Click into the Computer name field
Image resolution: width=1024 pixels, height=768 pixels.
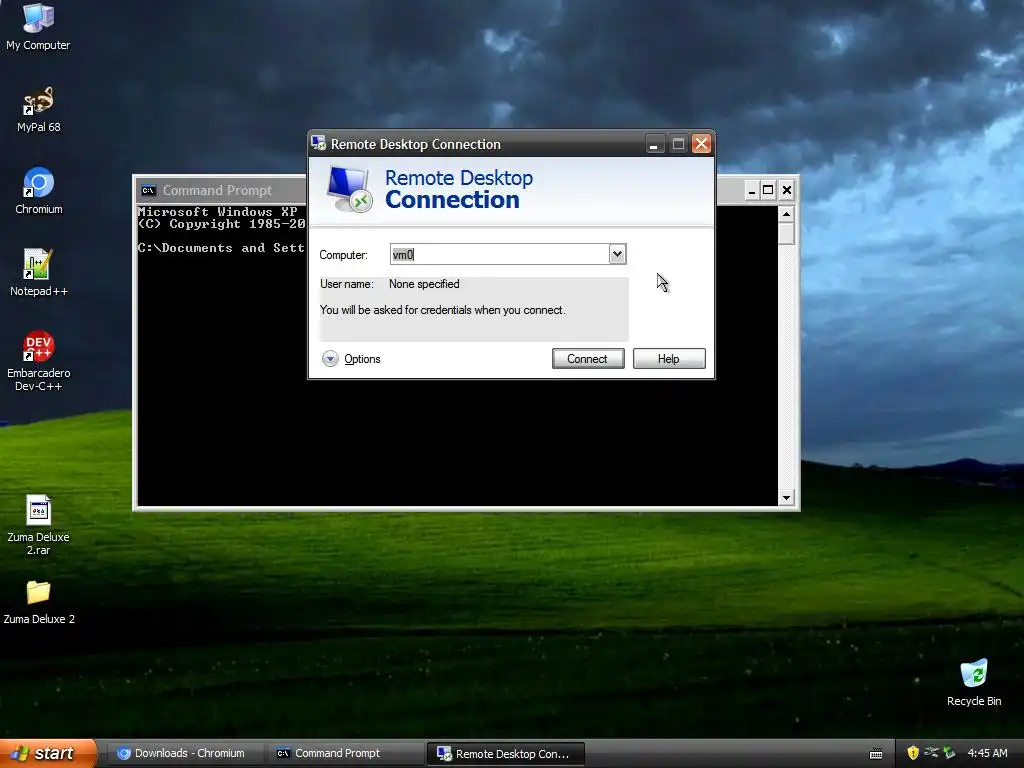point(500,254)
